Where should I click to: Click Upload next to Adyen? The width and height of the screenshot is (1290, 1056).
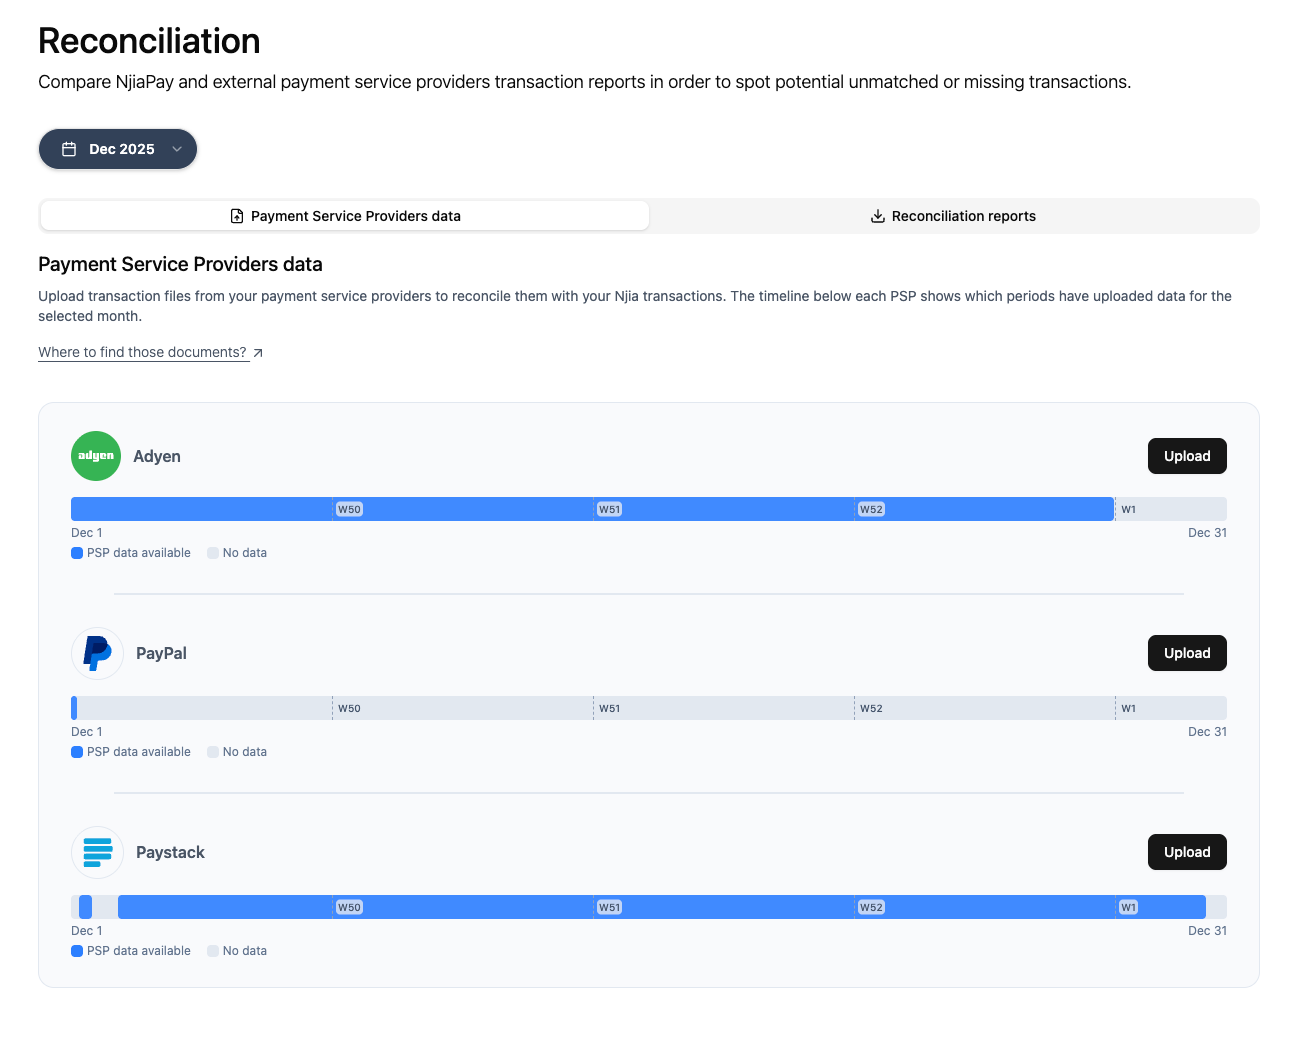1187,455
